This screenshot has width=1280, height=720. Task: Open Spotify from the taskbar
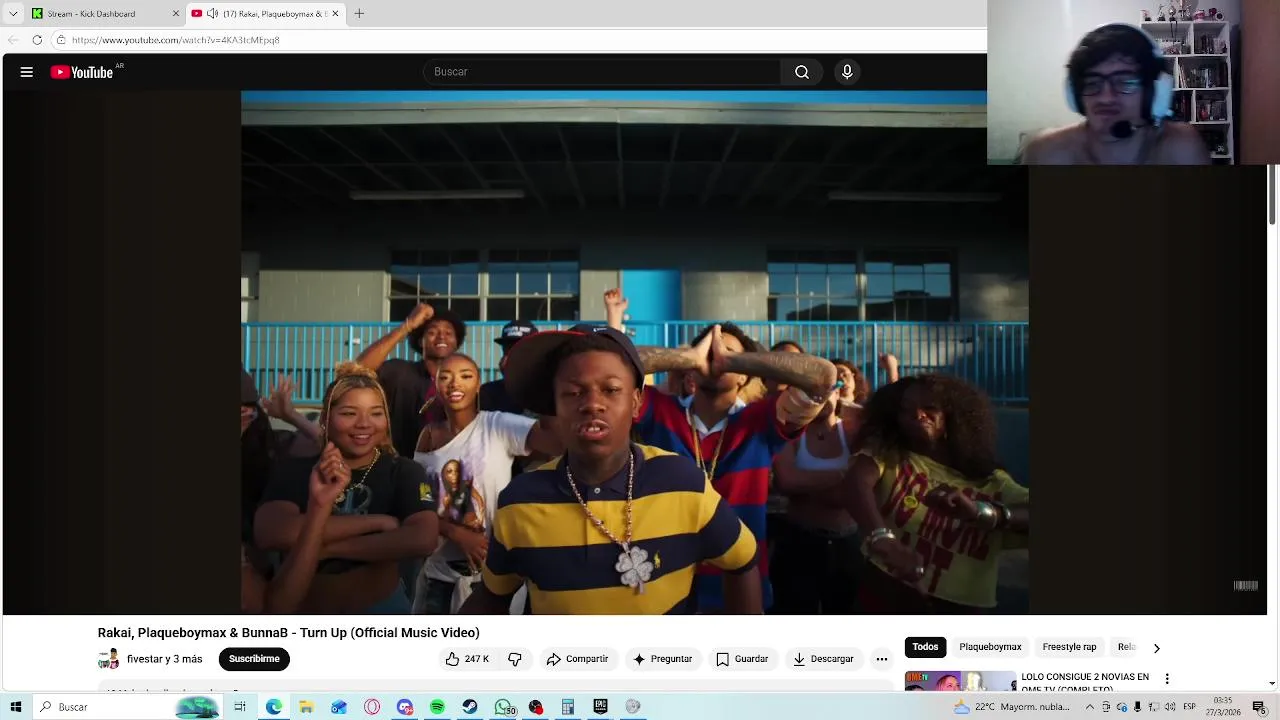point(437,707)
